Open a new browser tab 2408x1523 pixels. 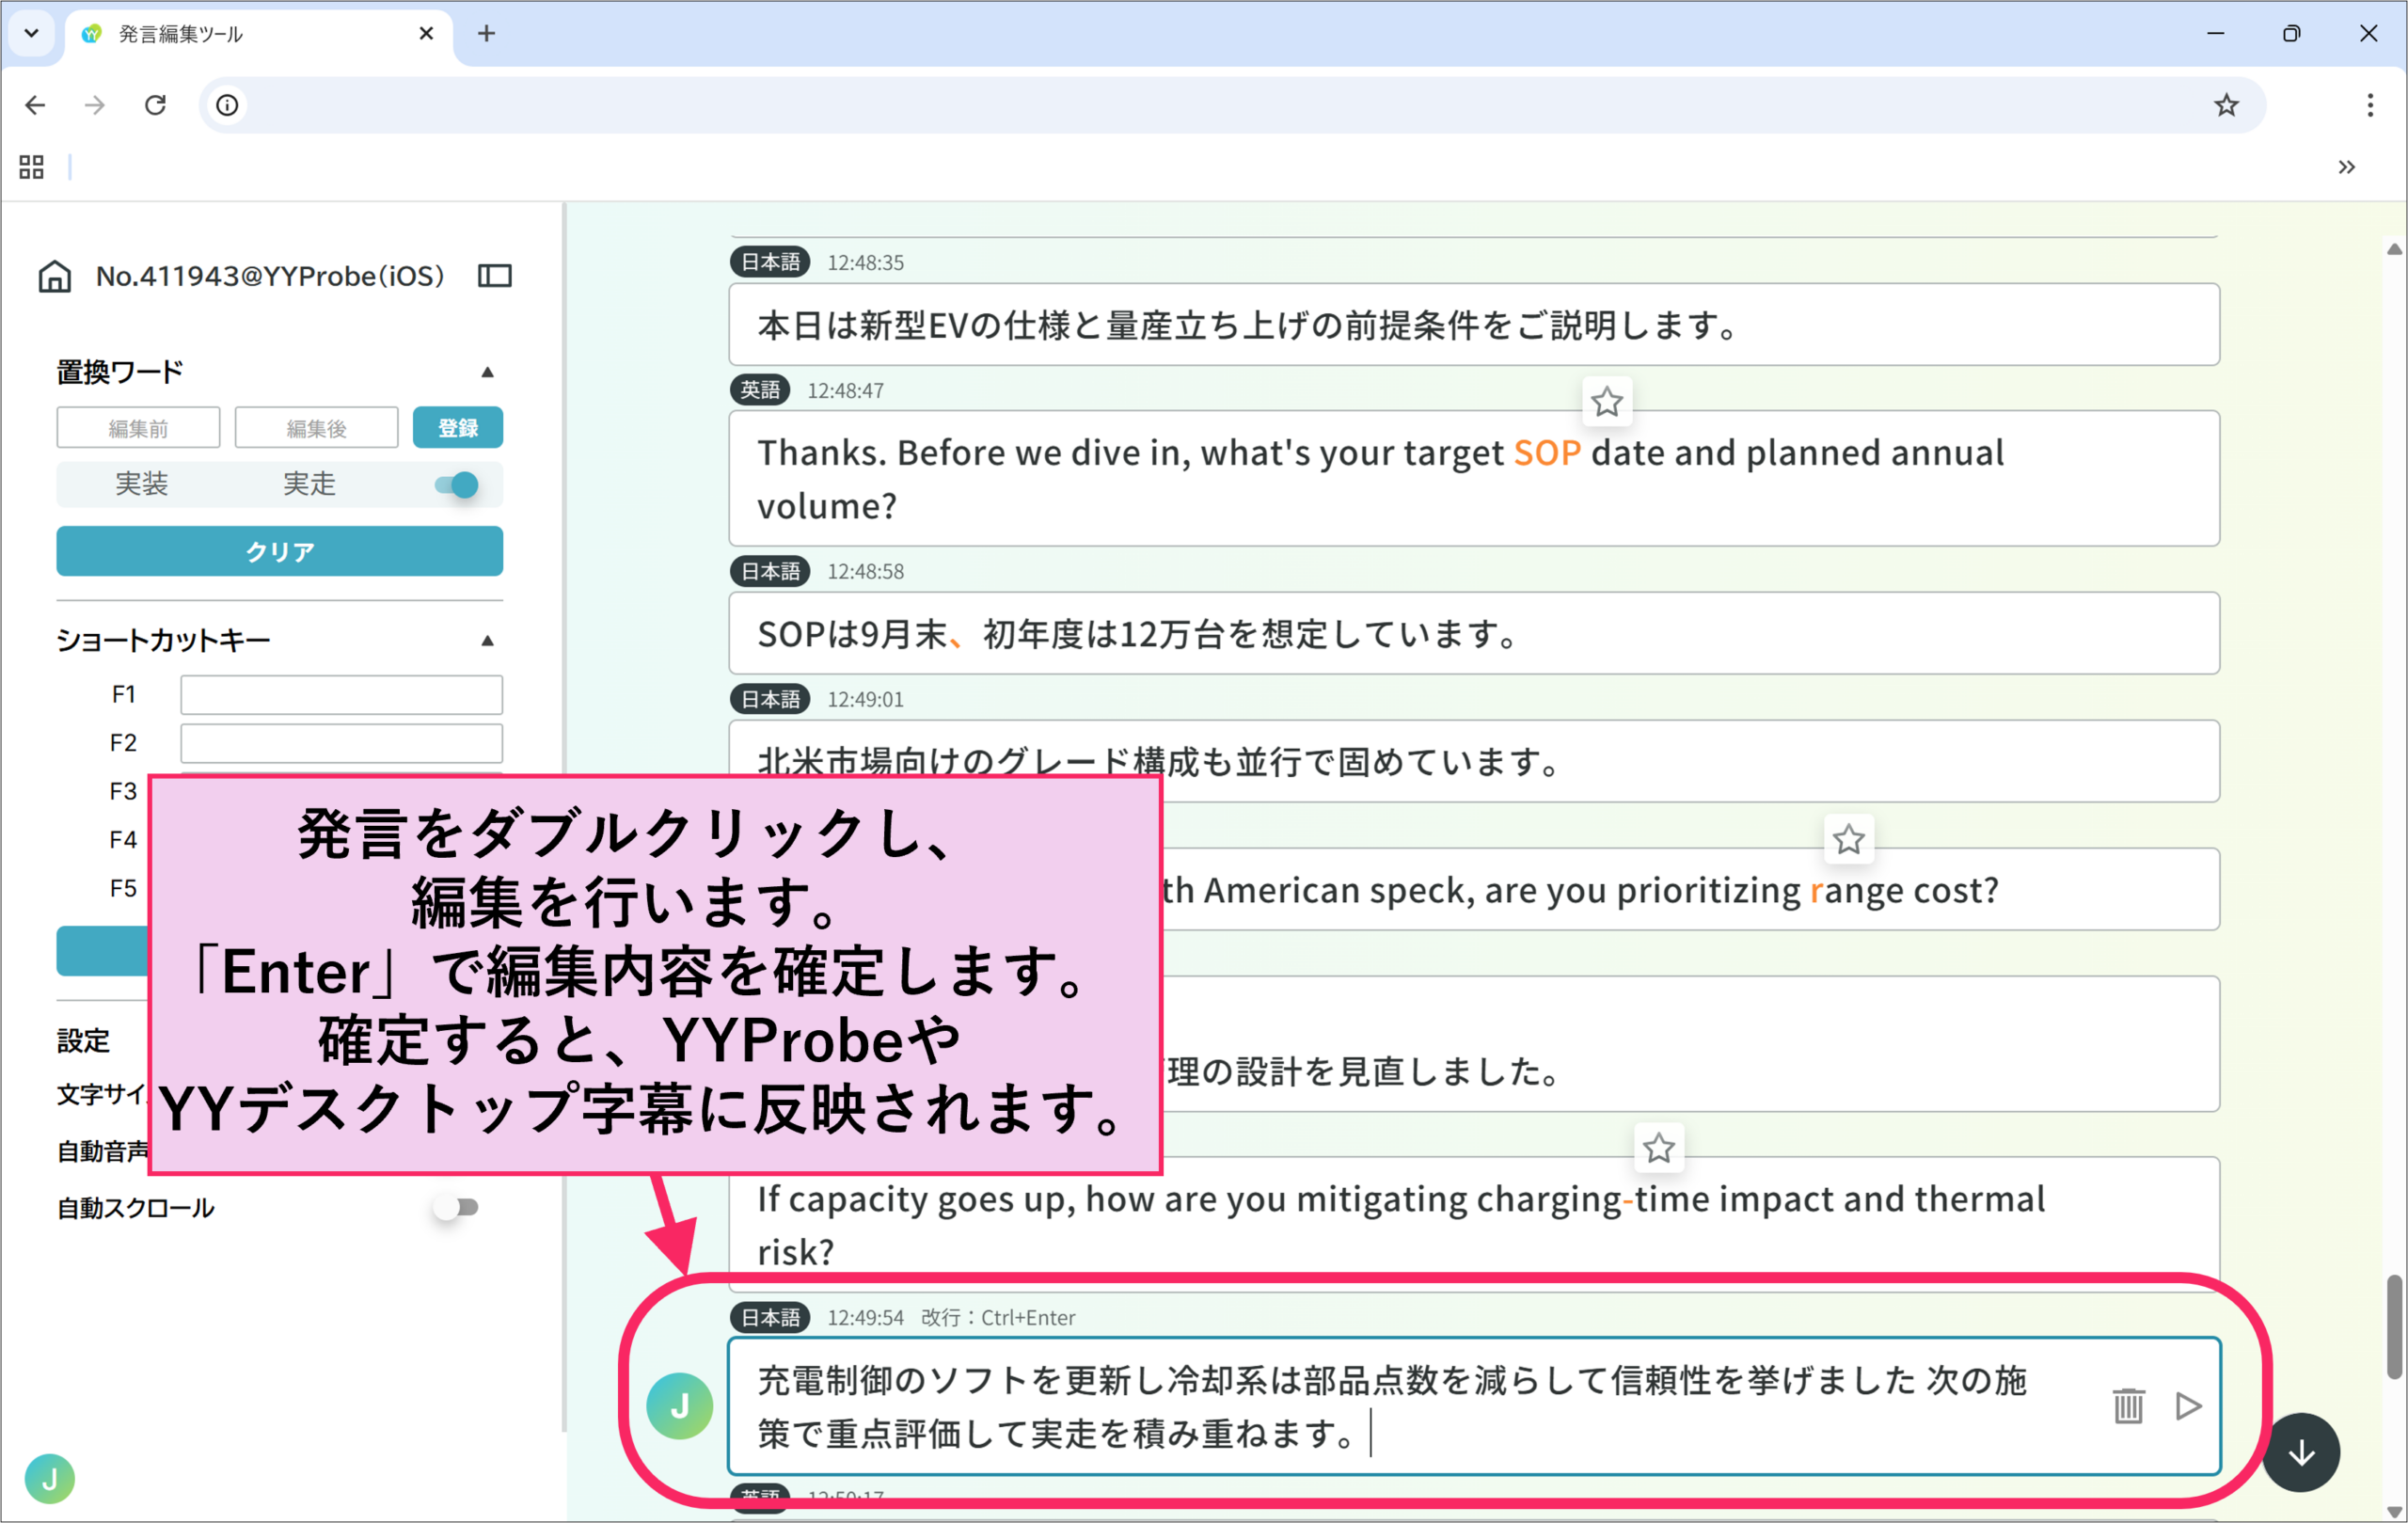[486, 33]
